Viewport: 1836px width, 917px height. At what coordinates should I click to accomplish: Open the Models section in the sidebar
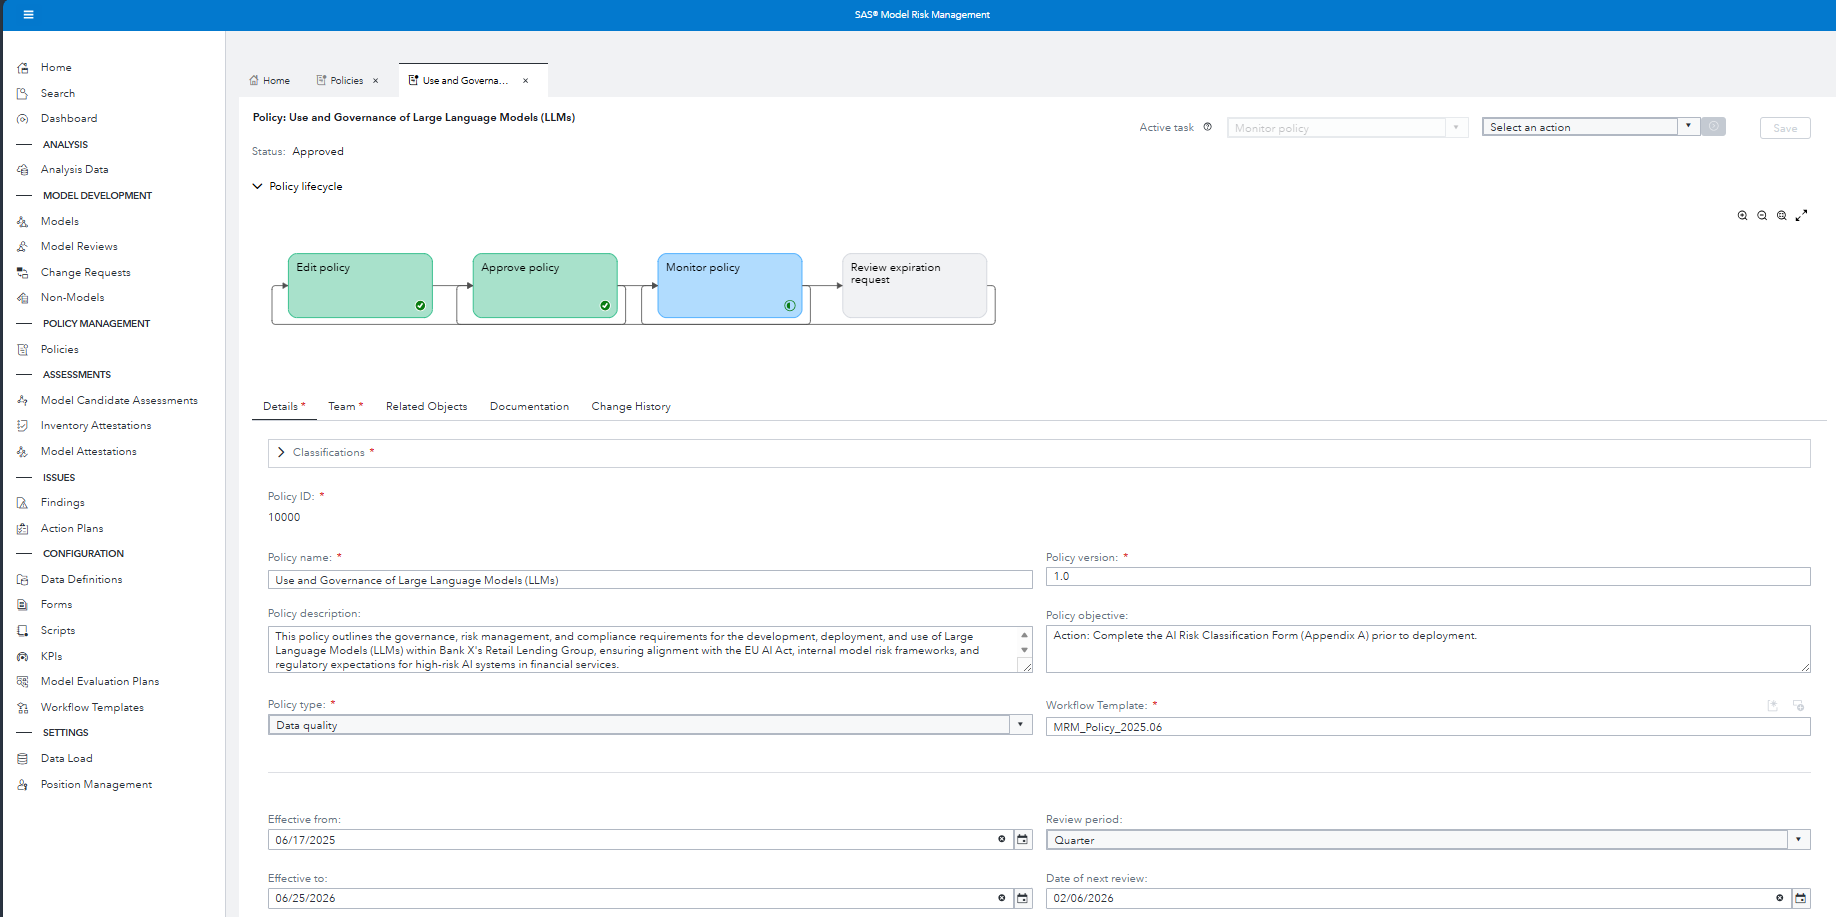tap(59, 221)
